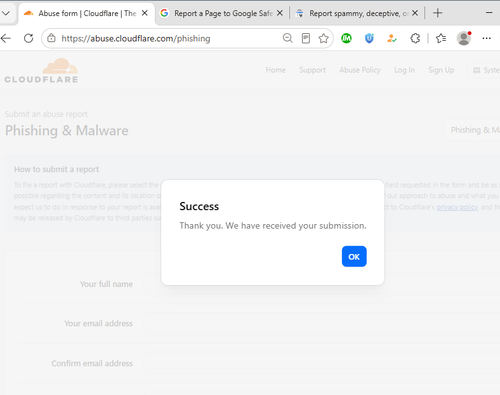
Task: Click 'Thank you. We have received your submission.' text
Action: (273, 226)
